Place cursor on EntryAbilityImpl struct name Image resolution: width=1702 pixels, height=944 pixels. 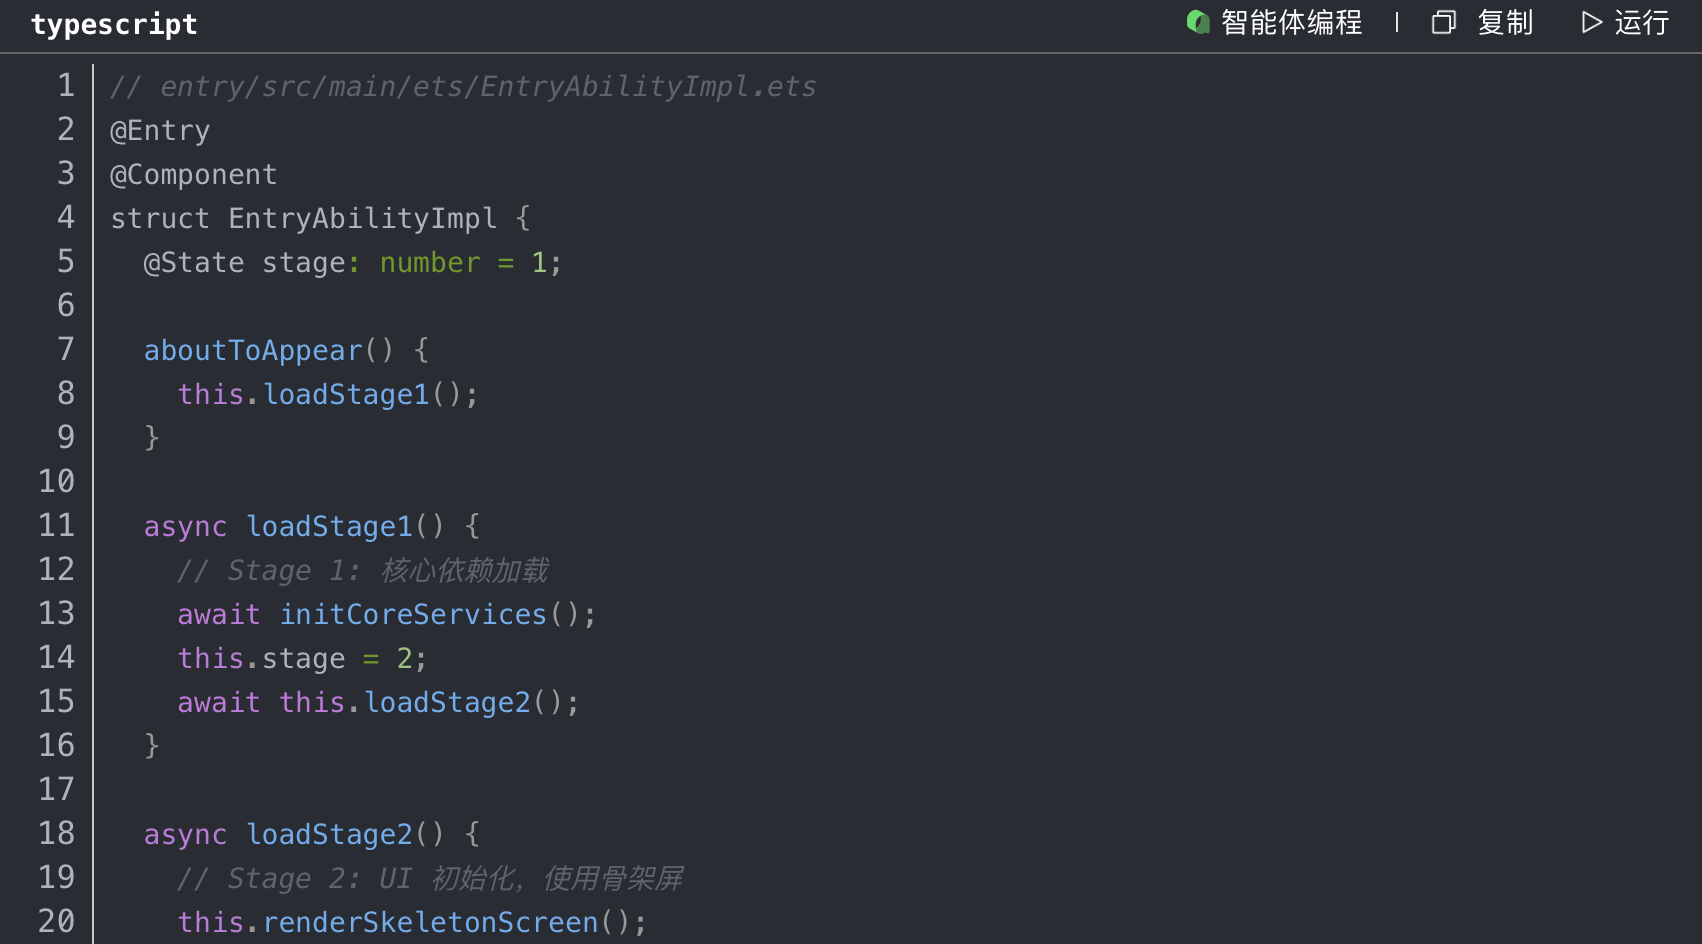[x=362, y=219]
